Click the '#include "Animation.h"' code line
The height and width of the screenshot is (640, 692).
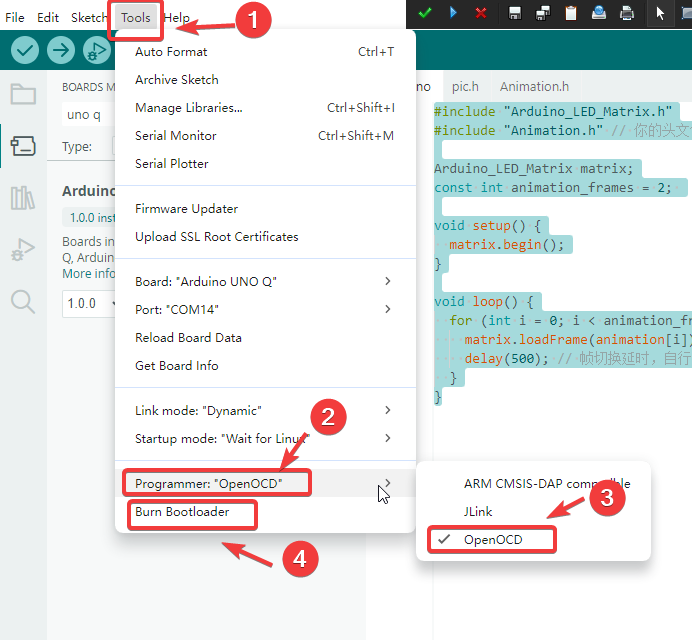(x=562, y=130)
